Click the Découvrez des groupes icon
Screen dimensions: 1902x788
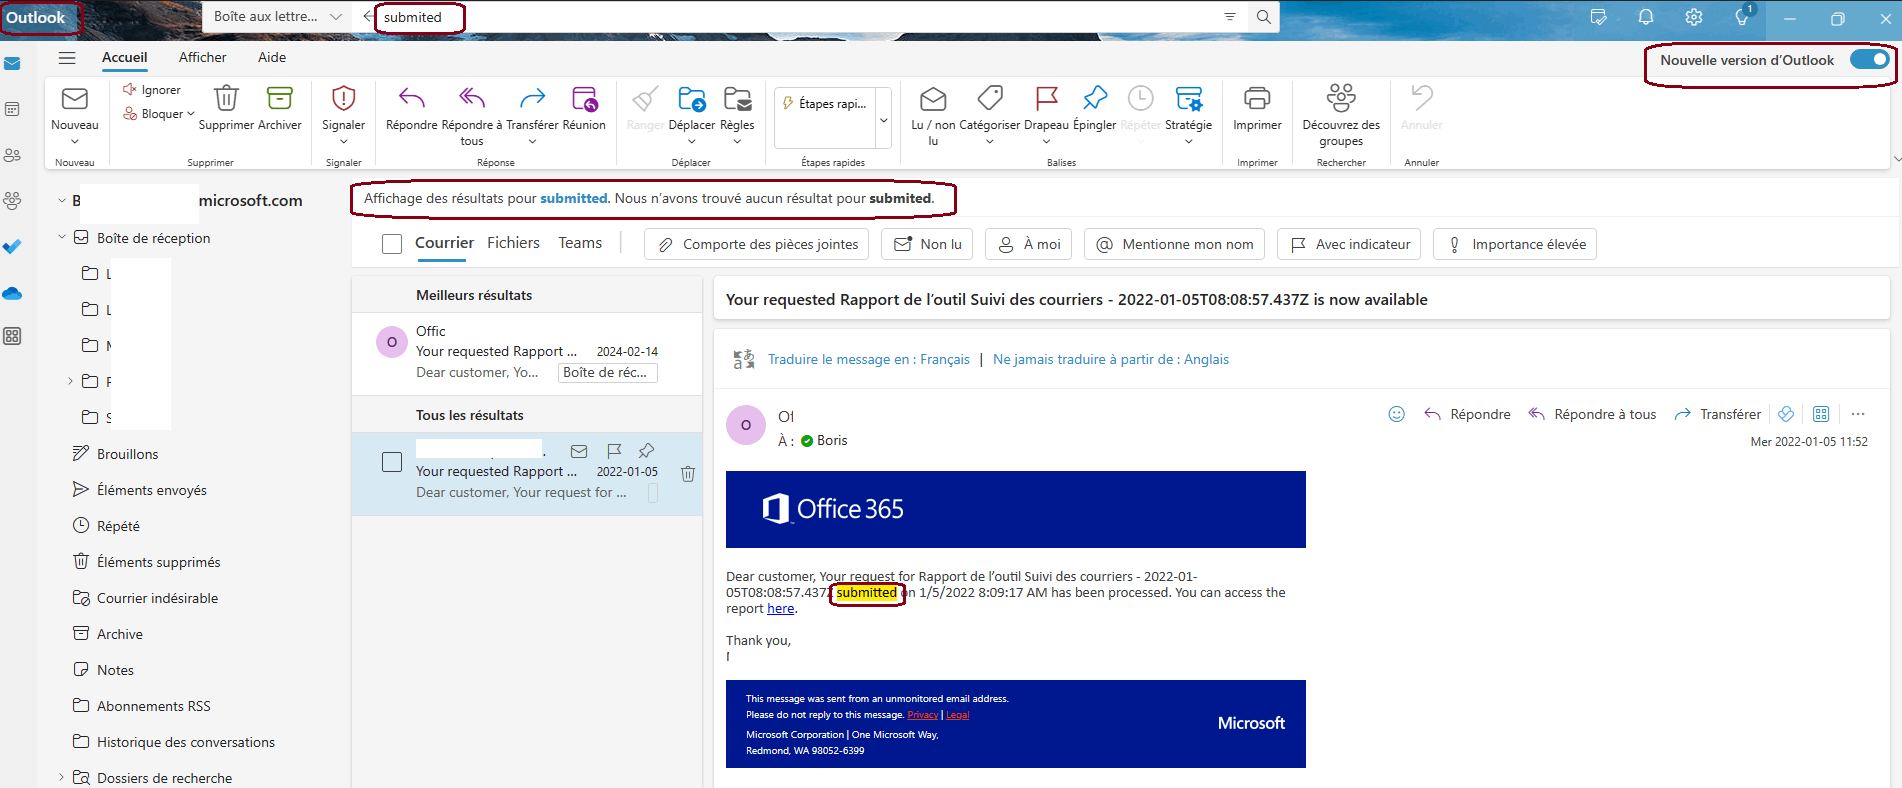(1341, 98)
